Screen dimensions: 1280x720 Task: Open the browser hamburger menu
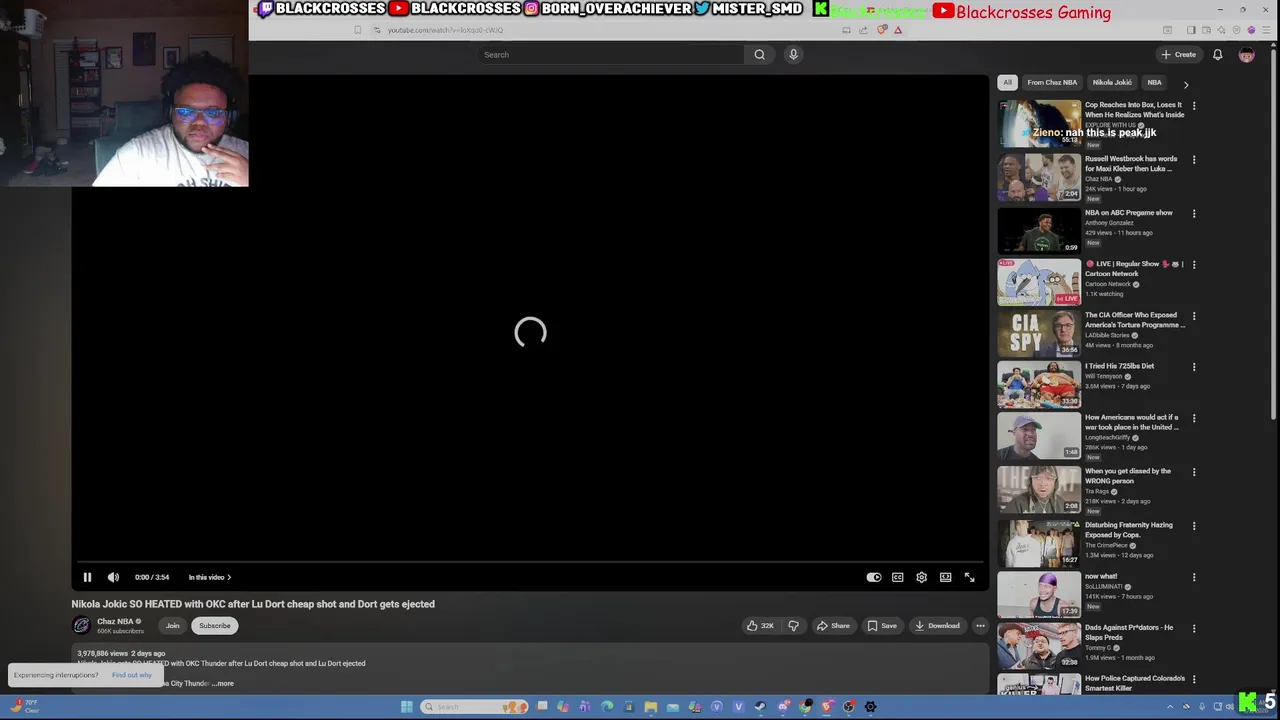pyautogui.click(x=1266, y=30)
